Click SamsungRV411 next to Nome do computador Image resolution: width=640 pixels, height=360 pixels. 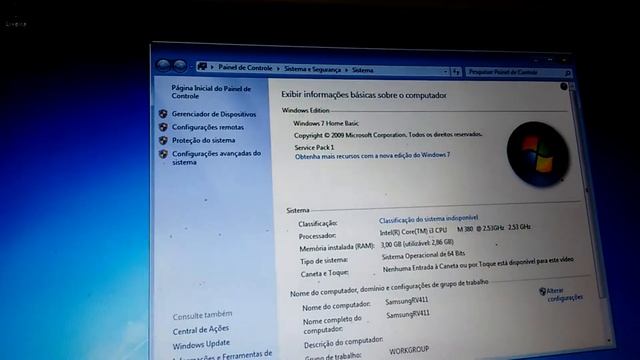(x=407, y=301)
